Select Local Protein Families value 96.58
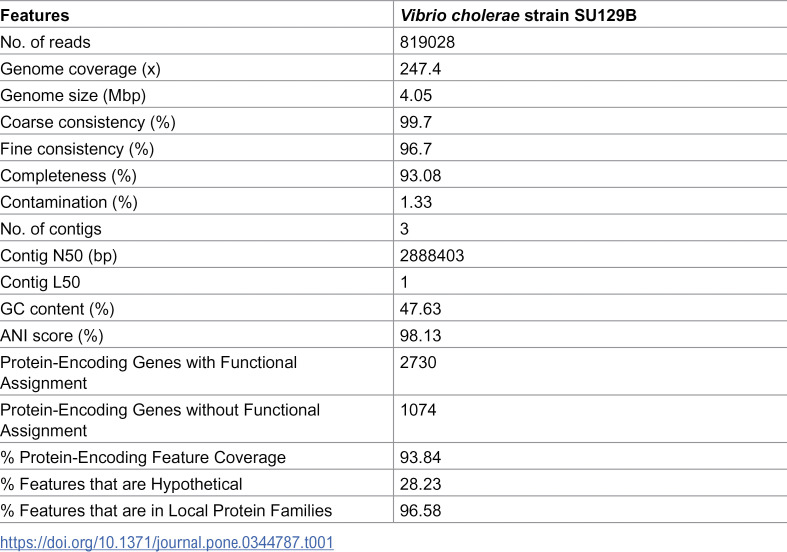Image resolution: width=787 pixels, height=552 pixels. [x=420, y=511]
